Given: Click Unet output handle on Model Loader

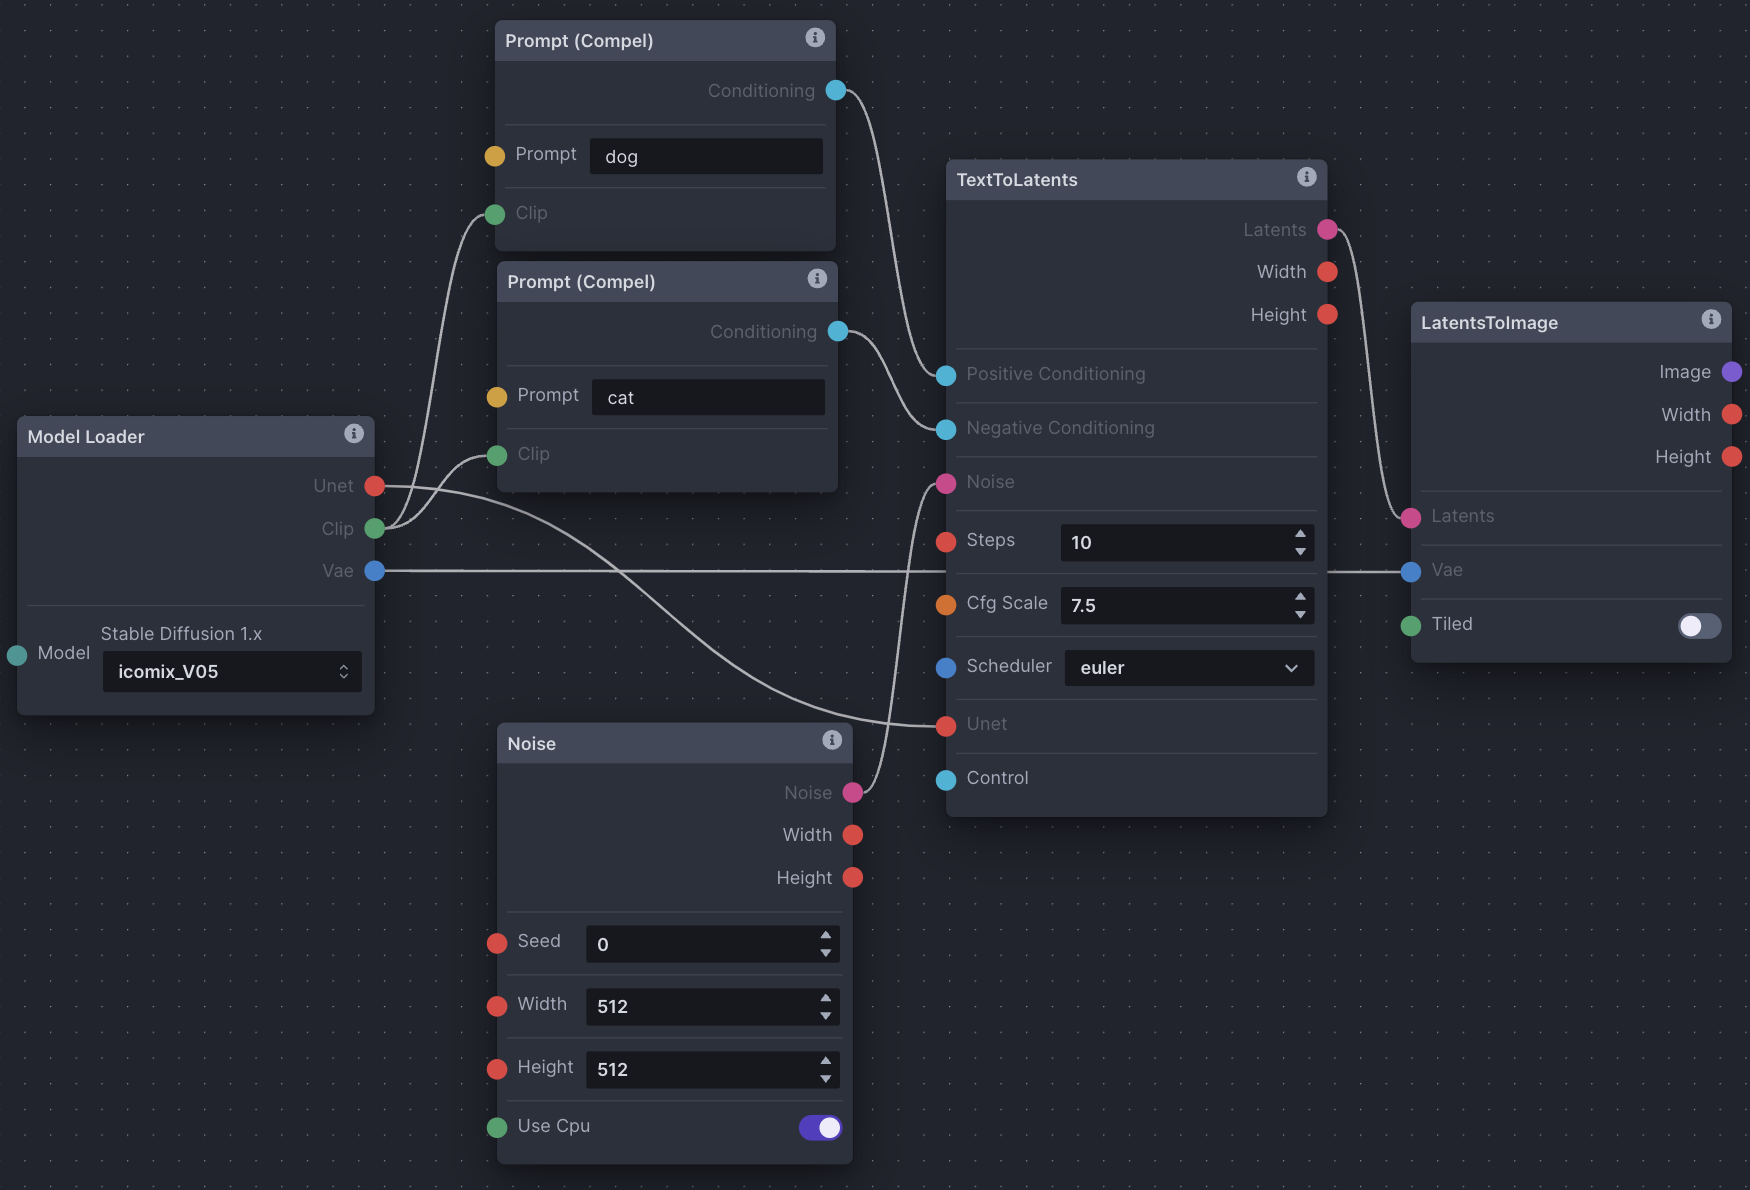Looking at the screenshot, I should pos(375,486).
